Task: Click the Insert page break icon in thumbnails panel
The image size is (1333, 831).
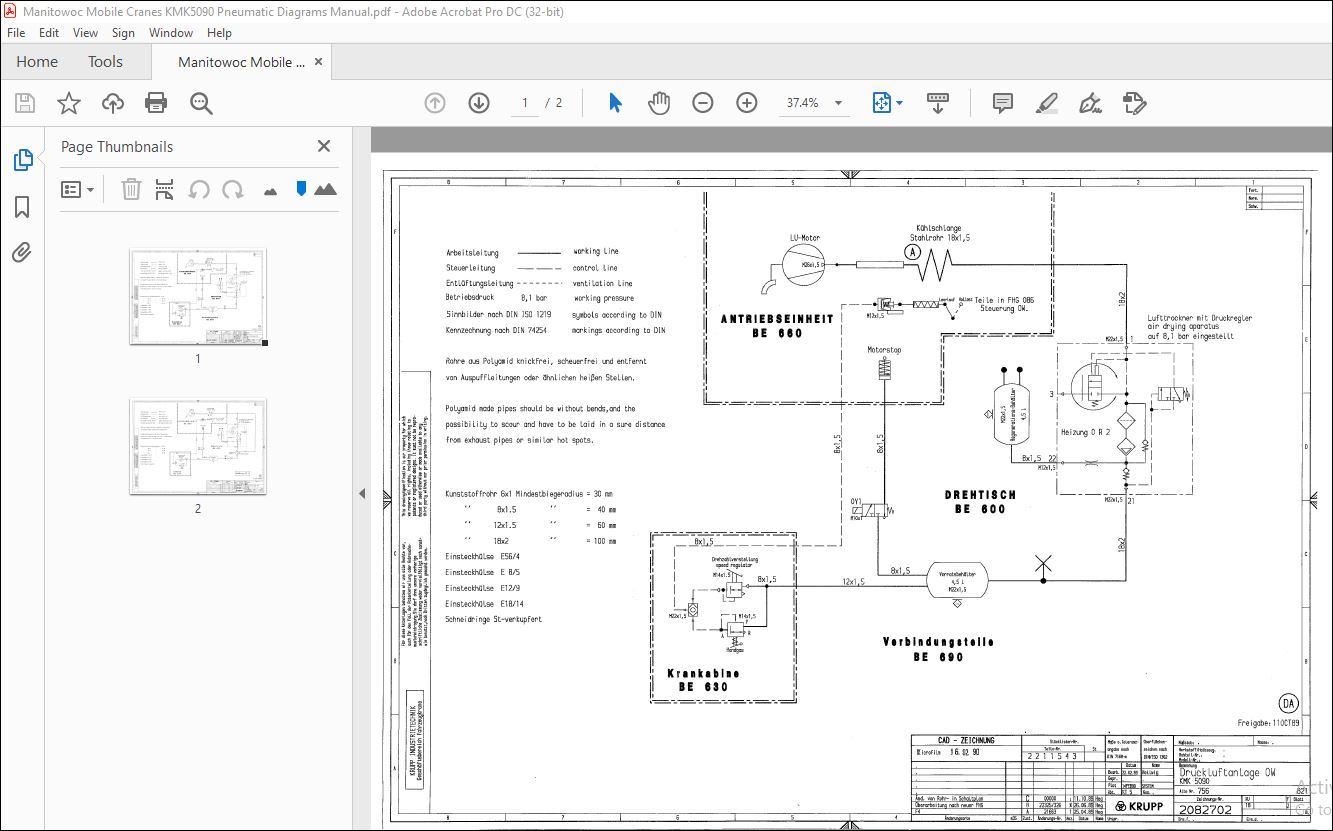Action: (x=165, y=189)
